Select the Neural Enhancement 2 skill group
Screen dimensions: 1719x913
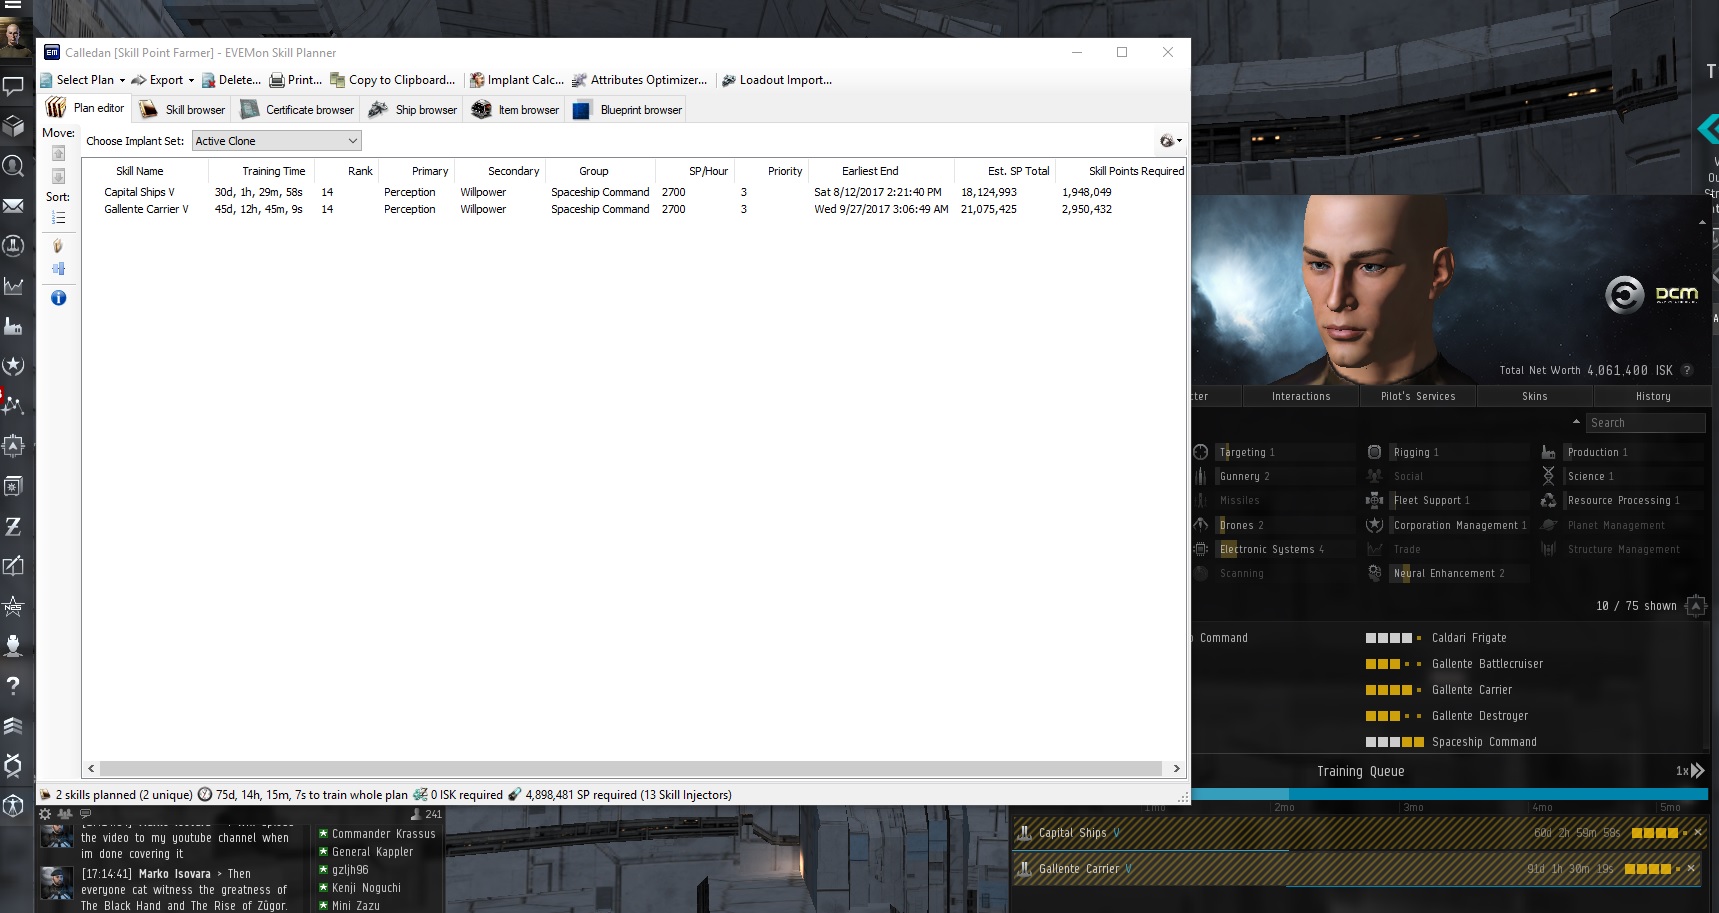click(1447, 573)
